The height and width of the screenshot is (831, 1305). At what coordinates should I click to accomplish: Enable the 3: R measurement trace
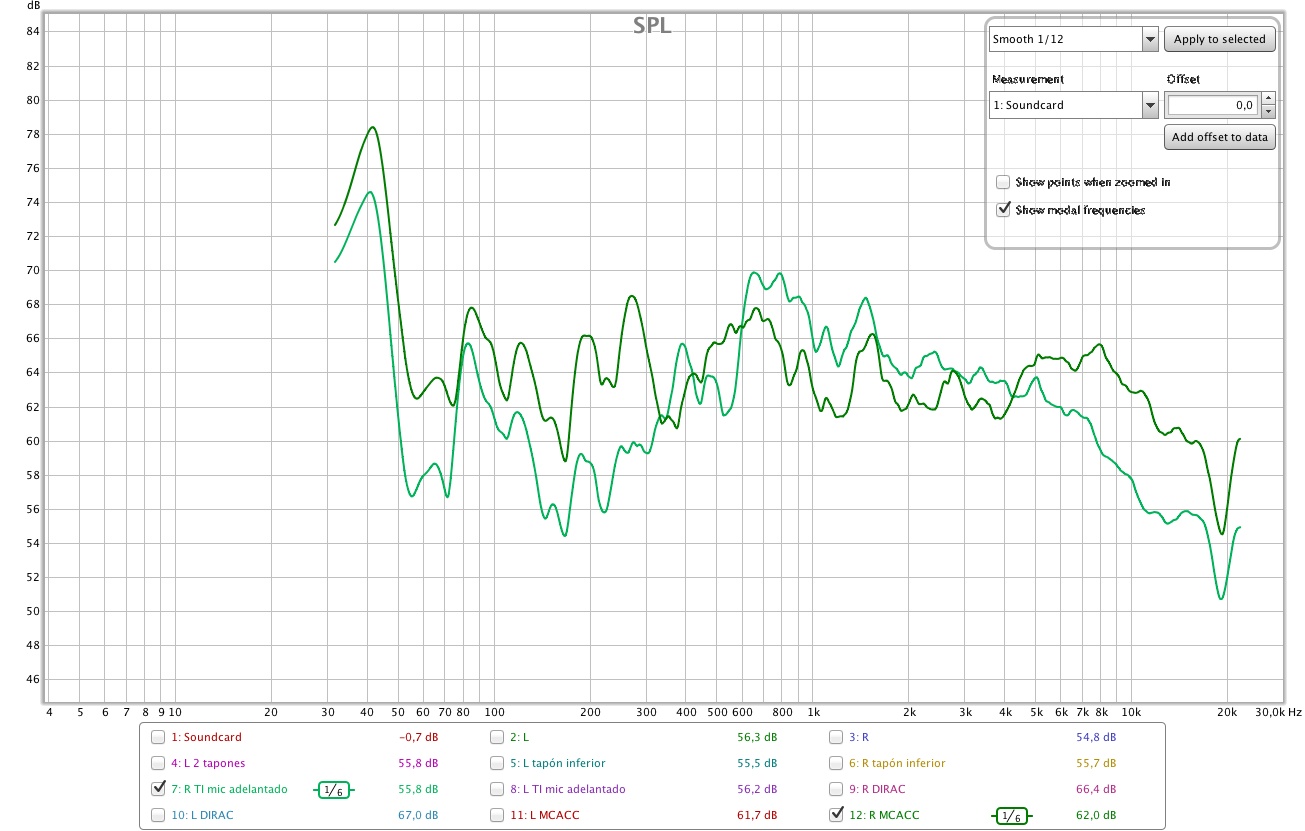836,737
